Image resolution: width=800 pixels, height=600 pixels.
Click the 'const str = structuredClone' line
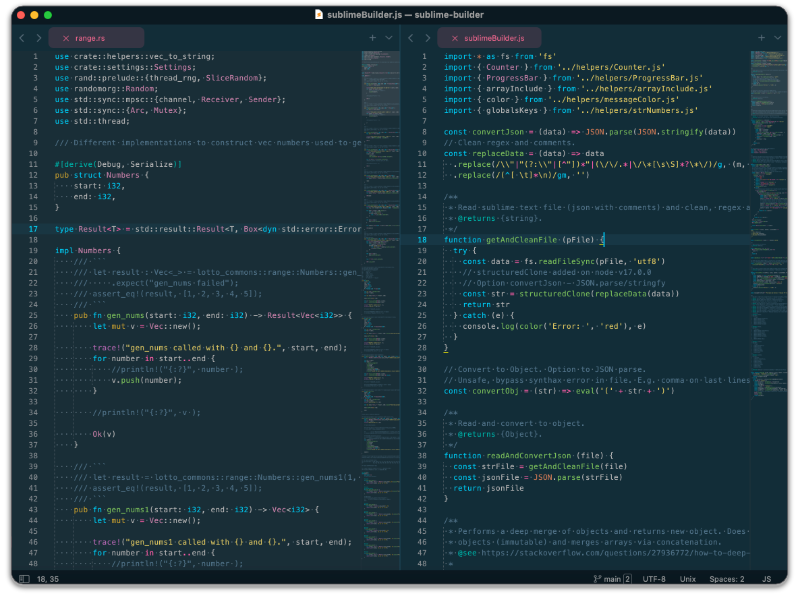pyautogui.click(x=570, y=294)
